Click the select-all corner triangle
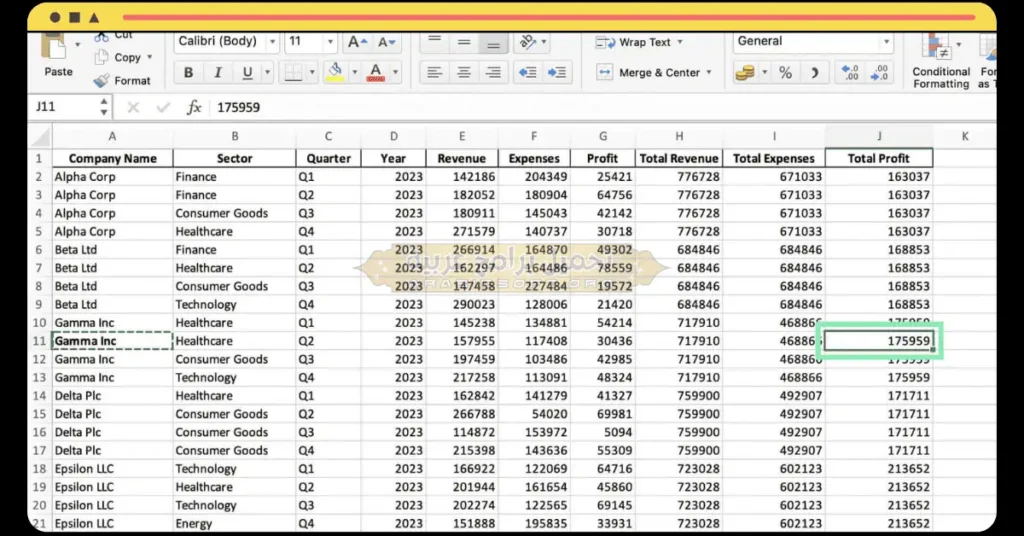The image size is (1024, 536). [x=40, y=136]
